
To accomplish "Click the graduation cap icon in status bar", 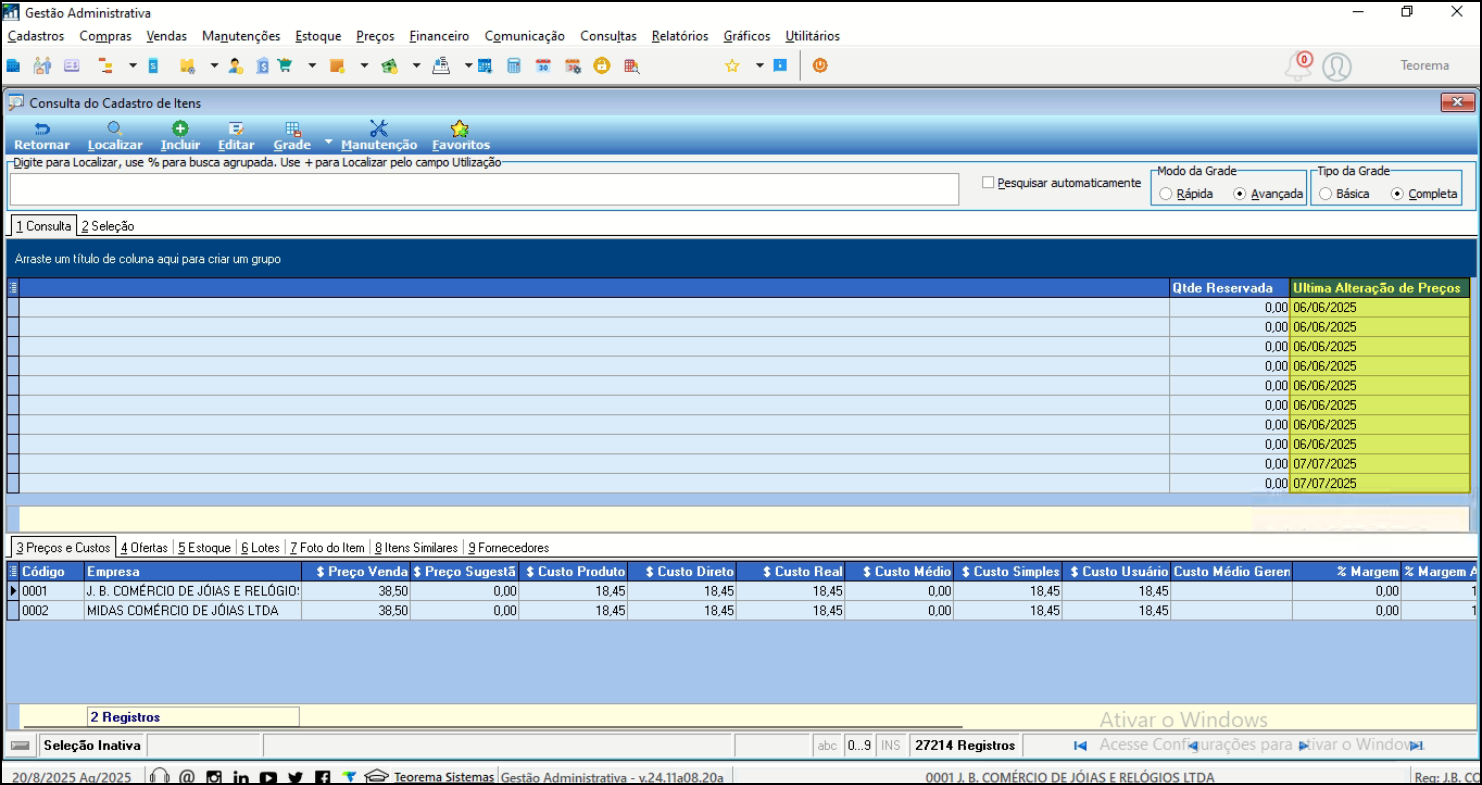I will click(376, 776).
